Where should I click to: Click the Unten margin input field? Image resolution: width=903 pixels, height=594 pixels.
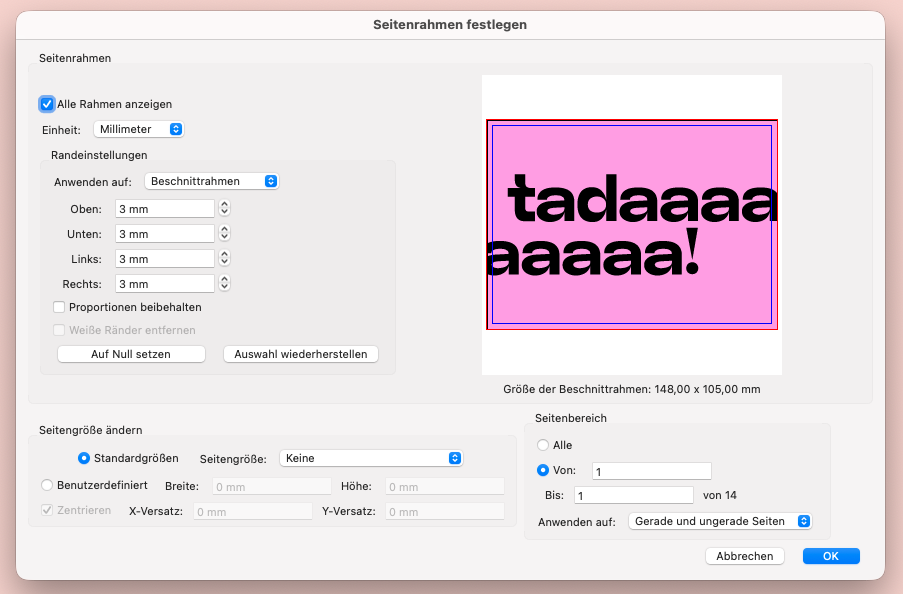[x=165, y=234]
